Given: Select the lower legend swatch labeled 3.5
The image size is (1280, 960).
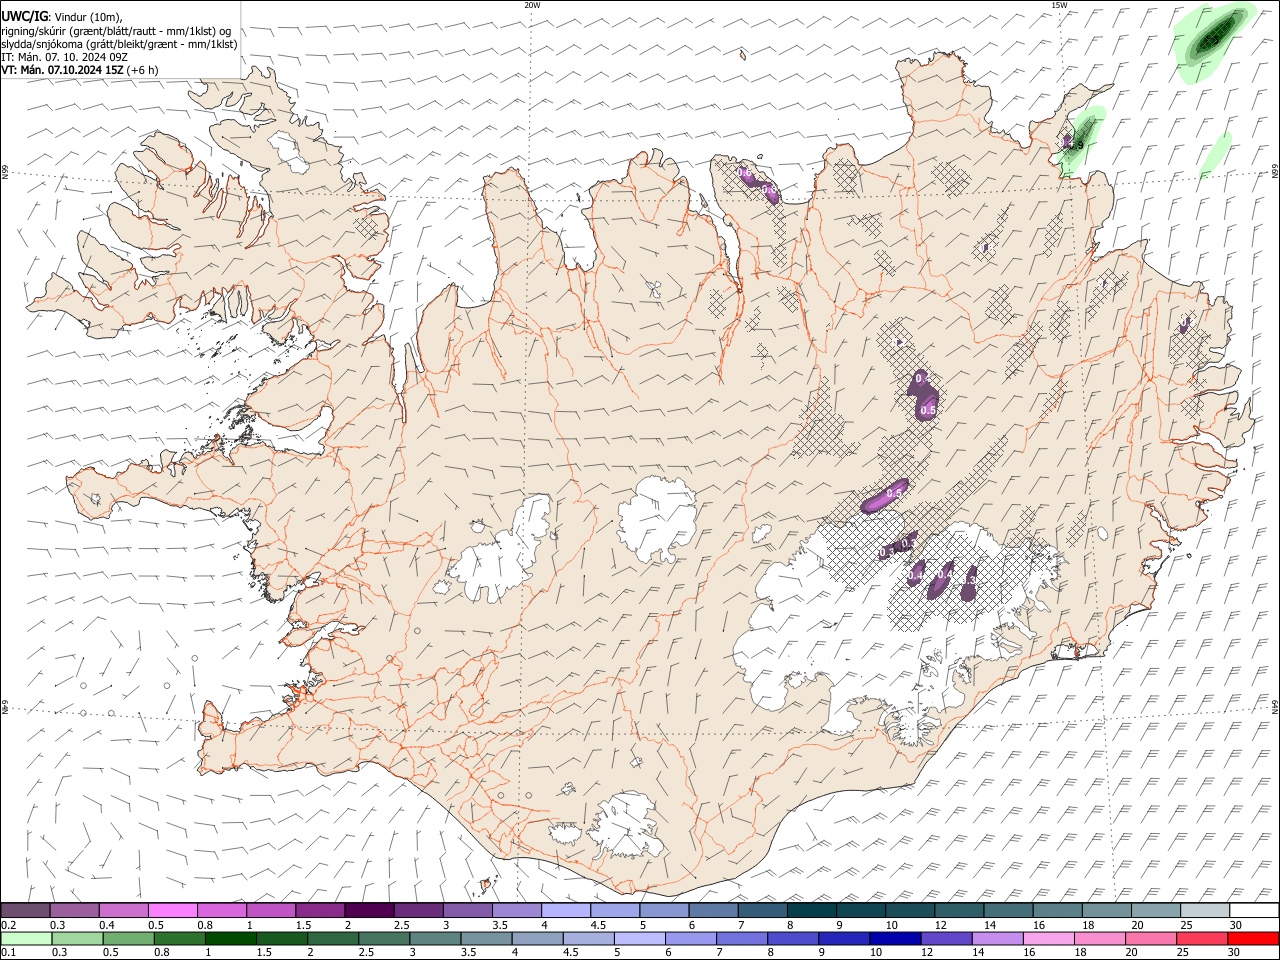Looking at the screenshot, I should click(486, 938).
